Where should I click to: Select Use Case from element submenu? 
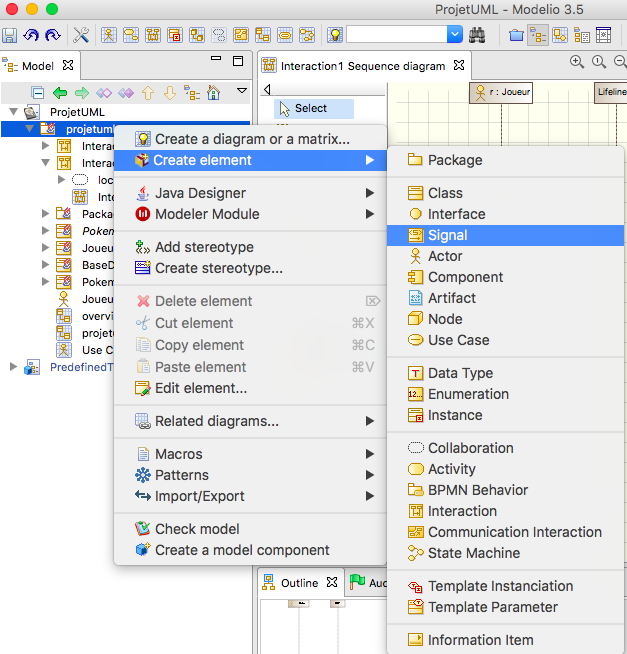pyautogui.click(x=458, y=340)
